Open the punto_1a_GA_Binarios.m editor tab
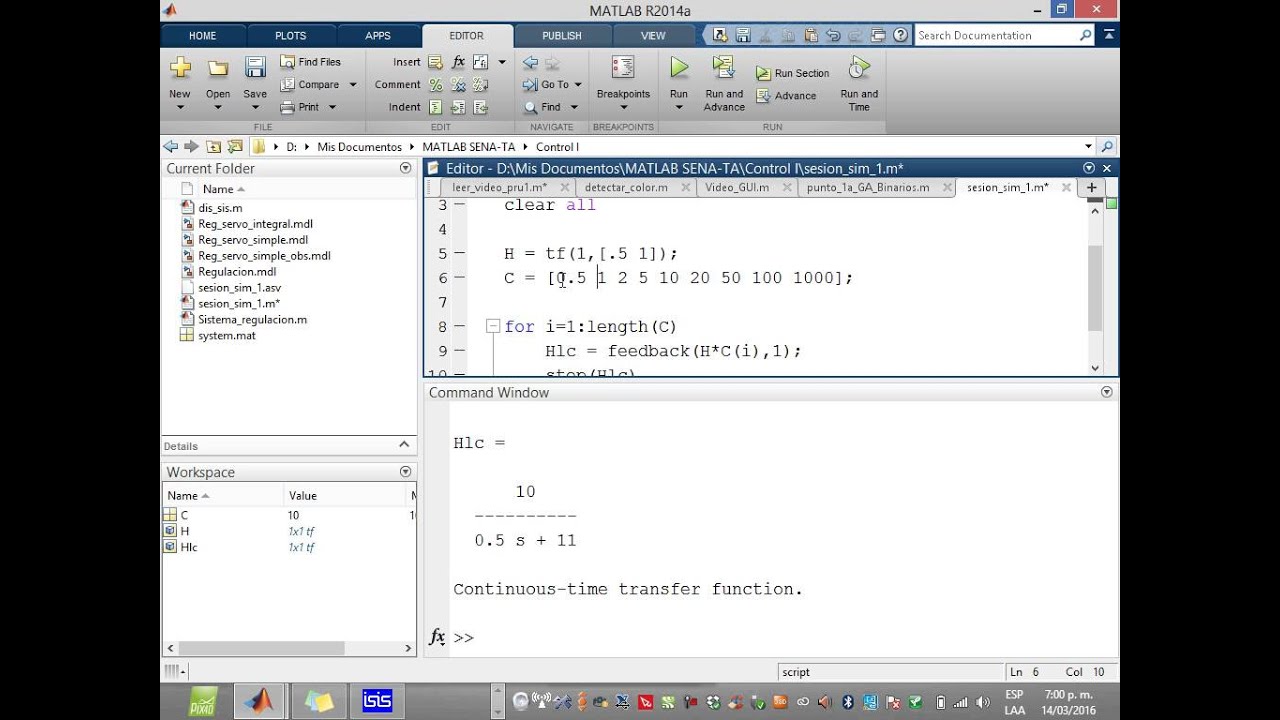Viewport: 1280px width, 720px height. pyautogui.click(x=868, y=187)
